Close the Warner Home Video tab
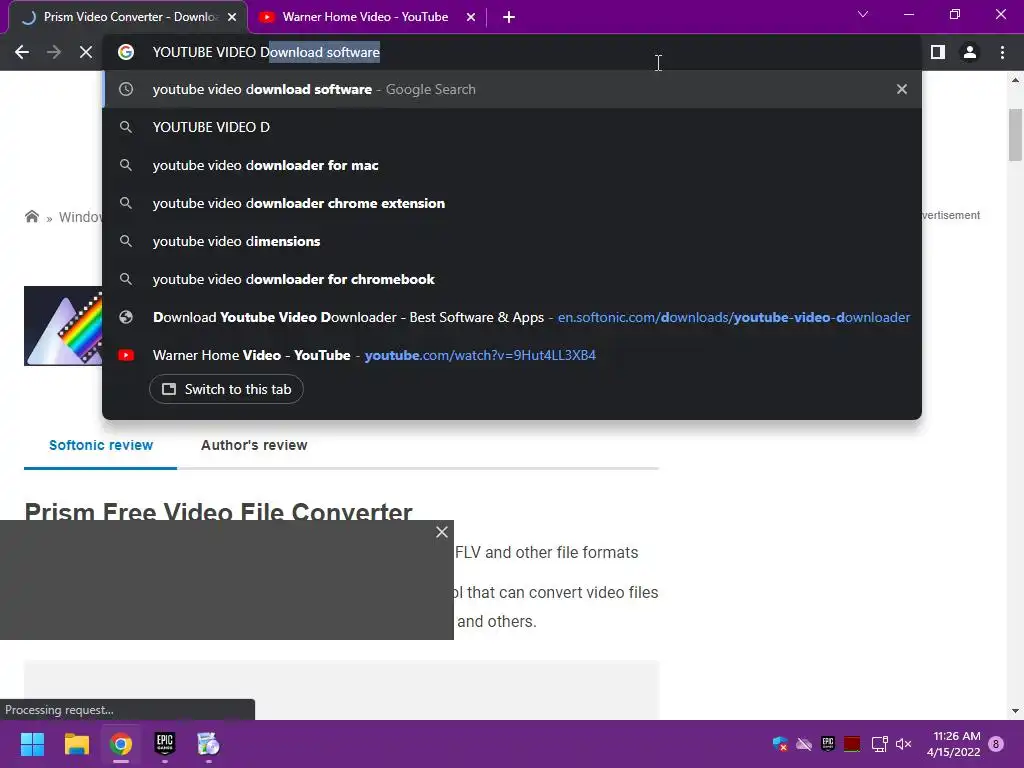 pyautogui.click(x=471, y=18)
